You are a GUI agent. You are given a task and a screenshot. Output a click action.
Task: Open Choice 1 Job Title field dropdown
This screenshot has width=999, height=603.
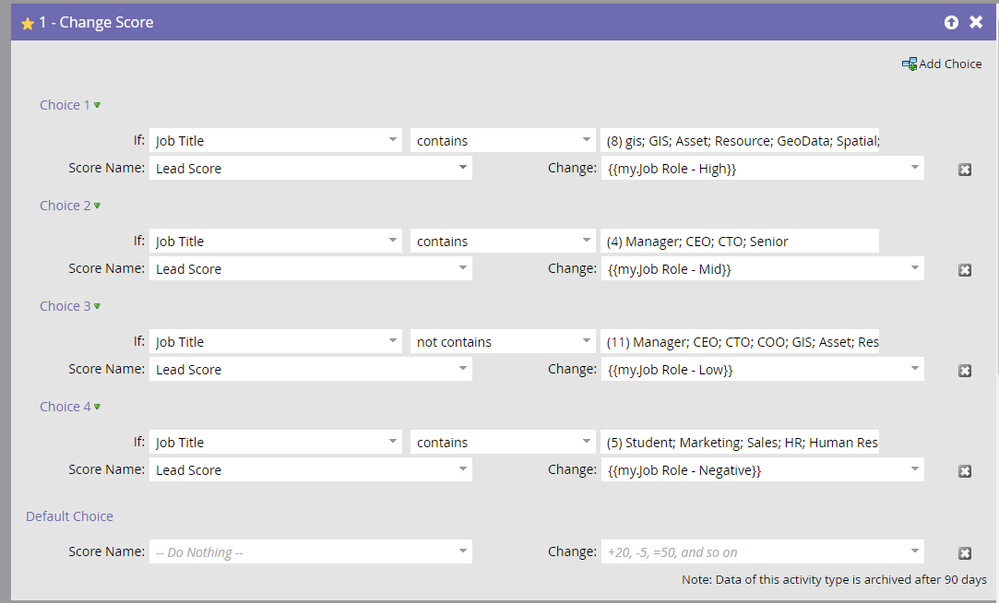[x=393, y=141]
